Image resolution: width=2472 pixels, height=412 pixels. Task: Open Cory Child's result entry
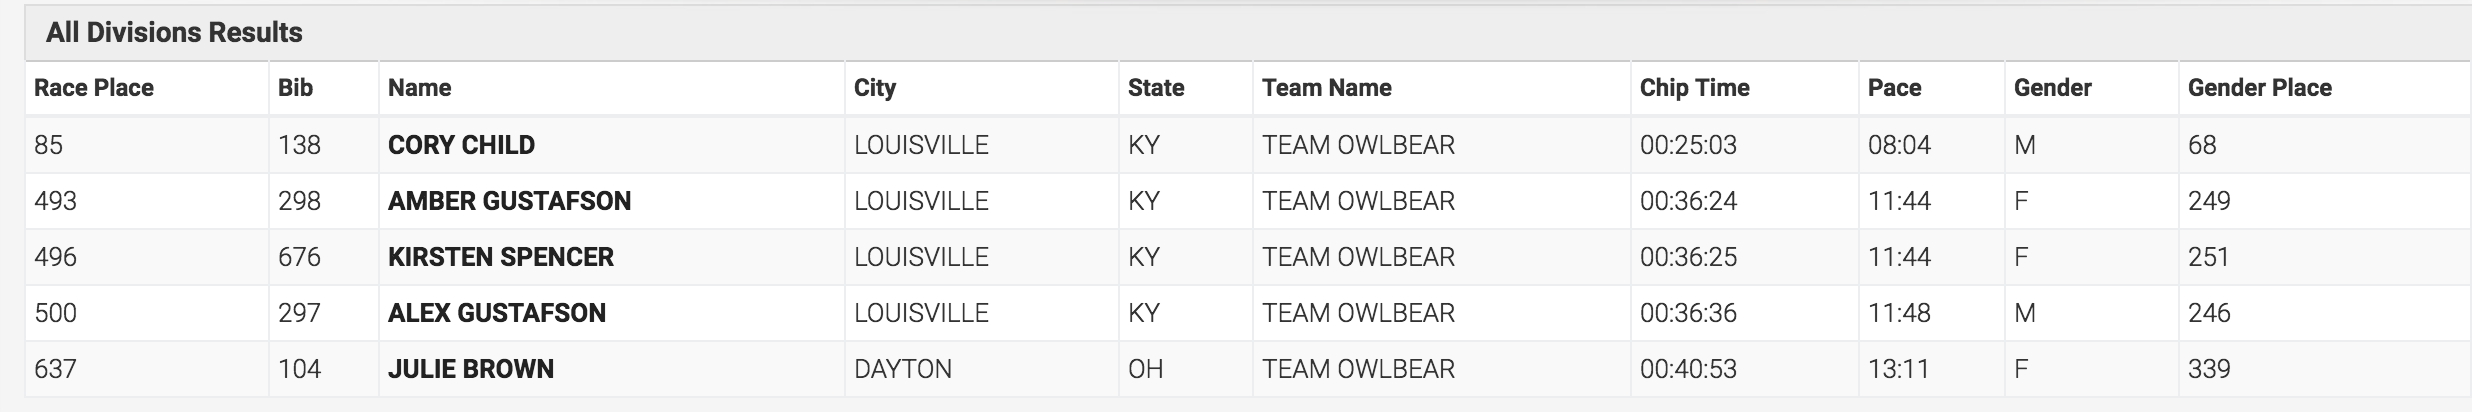[461, 145]
